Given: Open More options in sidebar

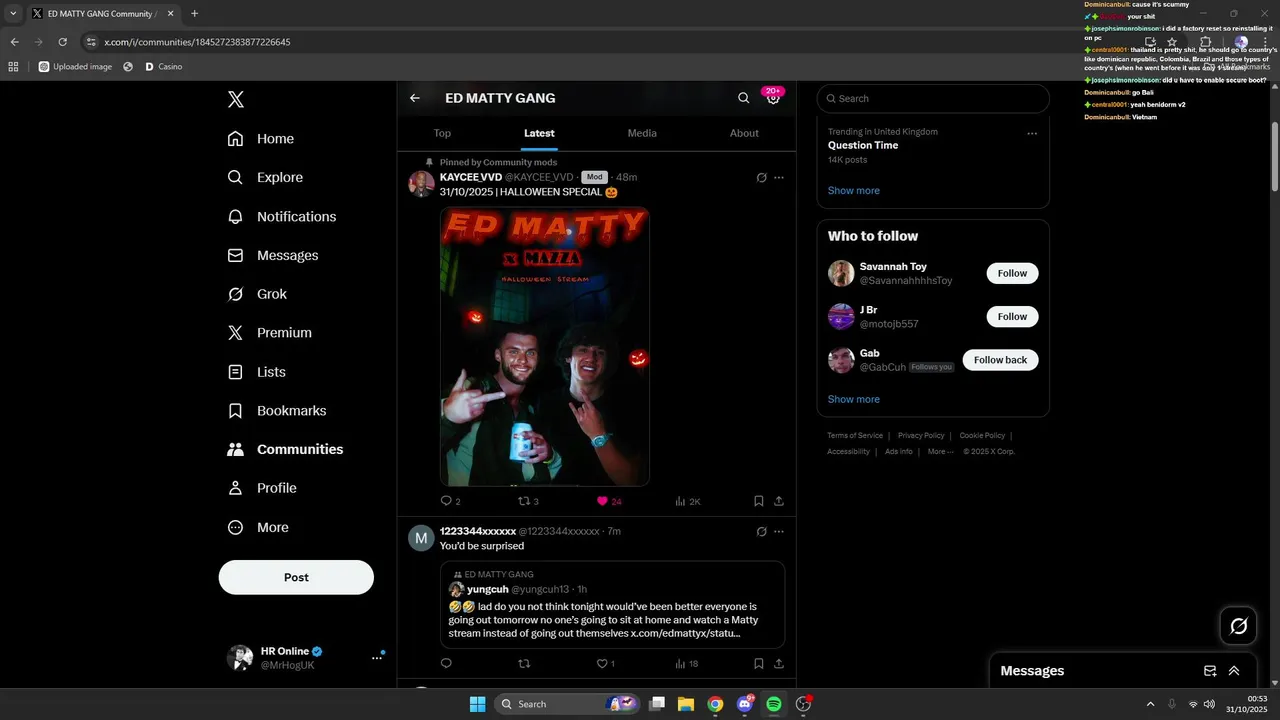Looking at the screenshot, I should [258, 527].
